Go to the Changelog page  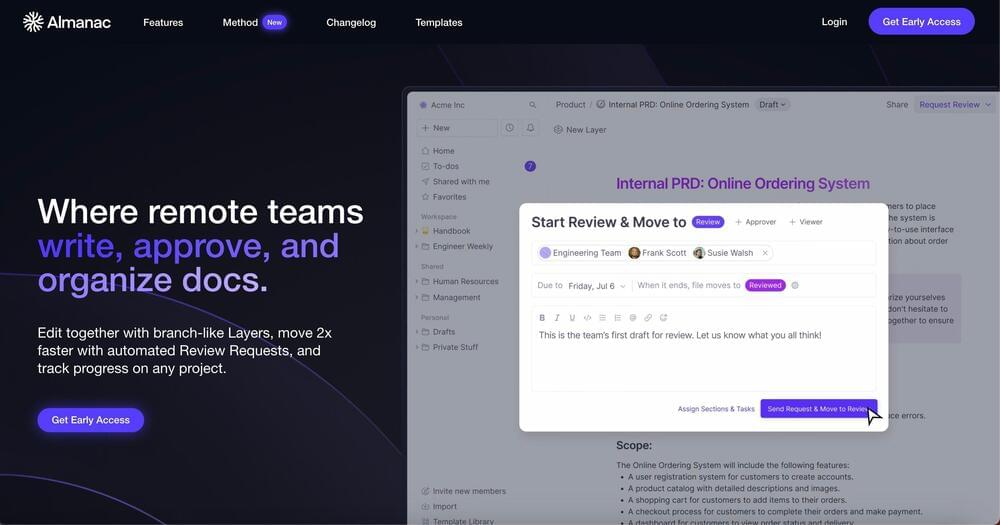pos(351,22)
